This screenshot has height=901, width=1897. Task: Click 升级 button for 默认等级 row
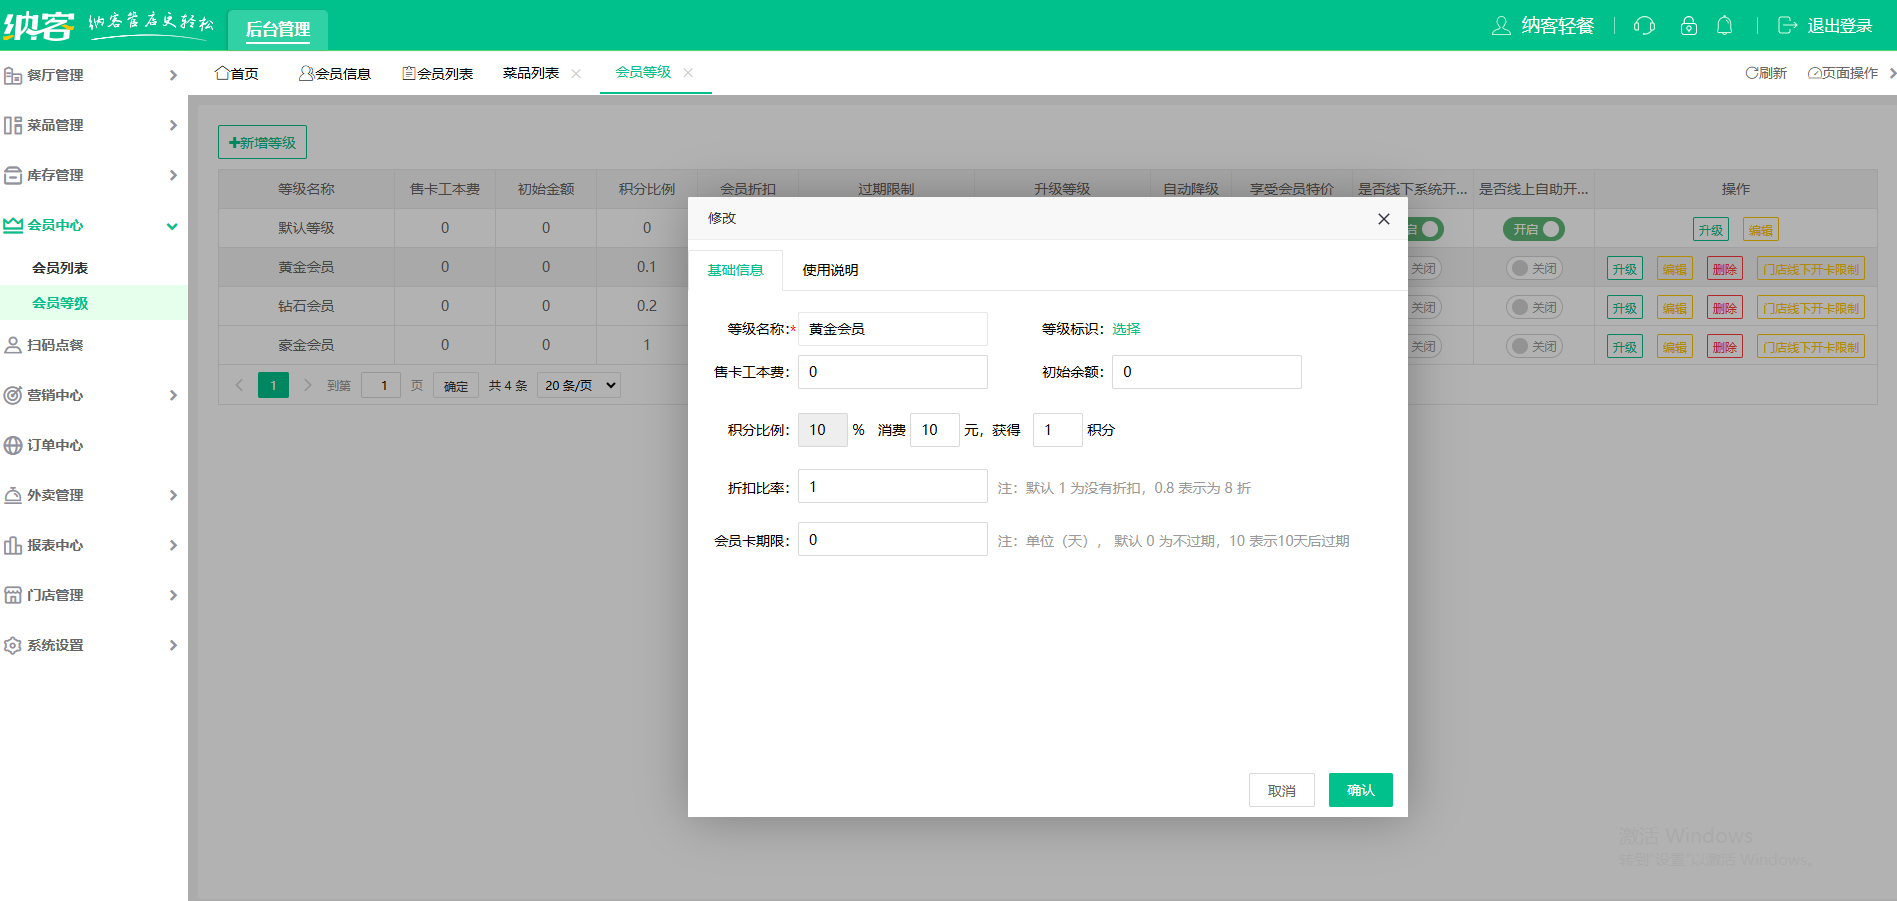[1710, 229]
